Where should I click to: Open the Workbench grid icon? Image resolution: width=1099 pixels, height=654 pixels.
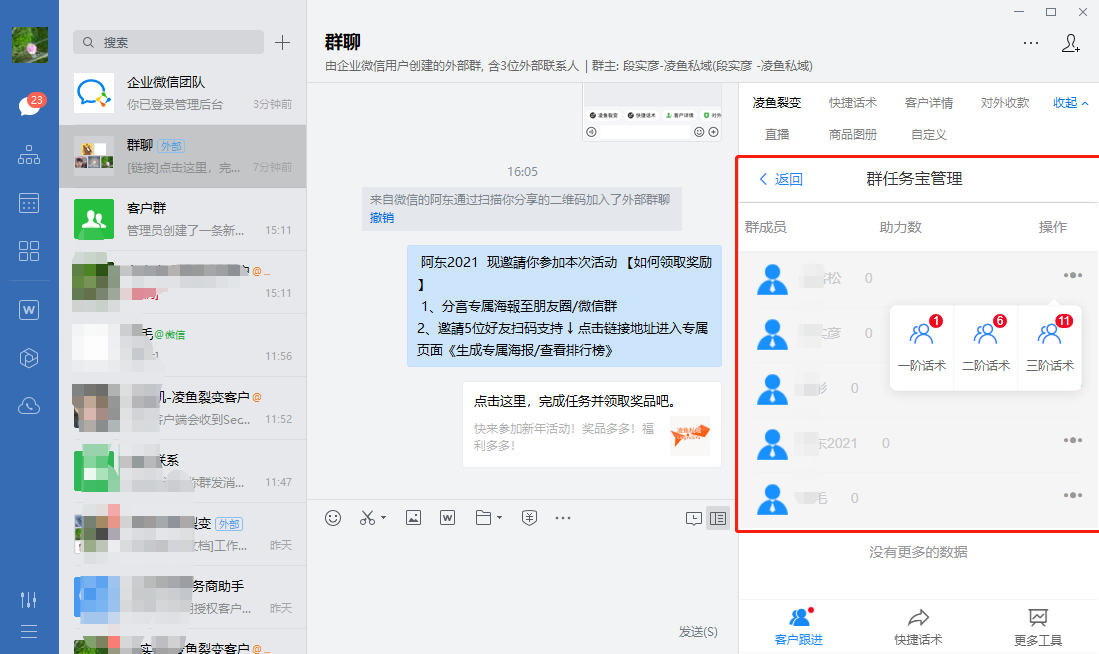coord(29,251)
